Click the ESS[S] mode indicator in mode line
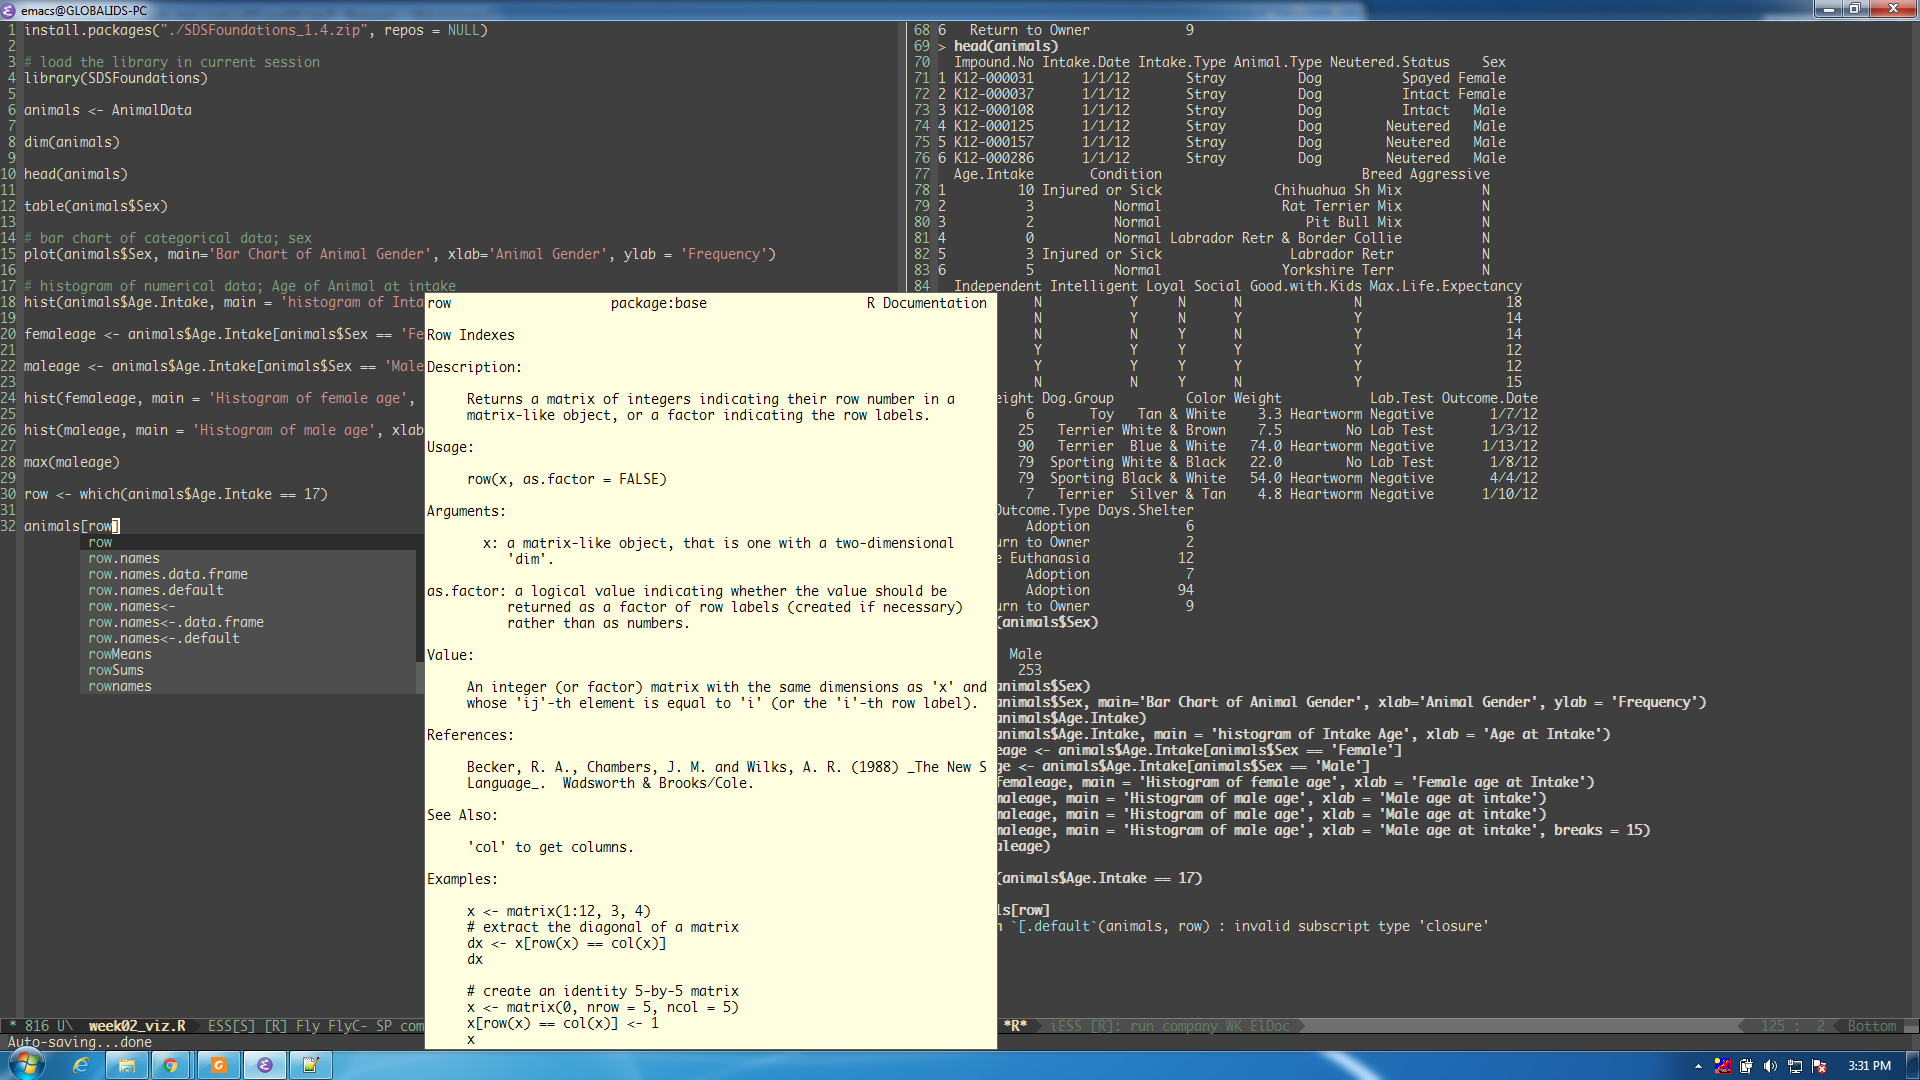Screen dimensions: 1920x1080 231,1026
